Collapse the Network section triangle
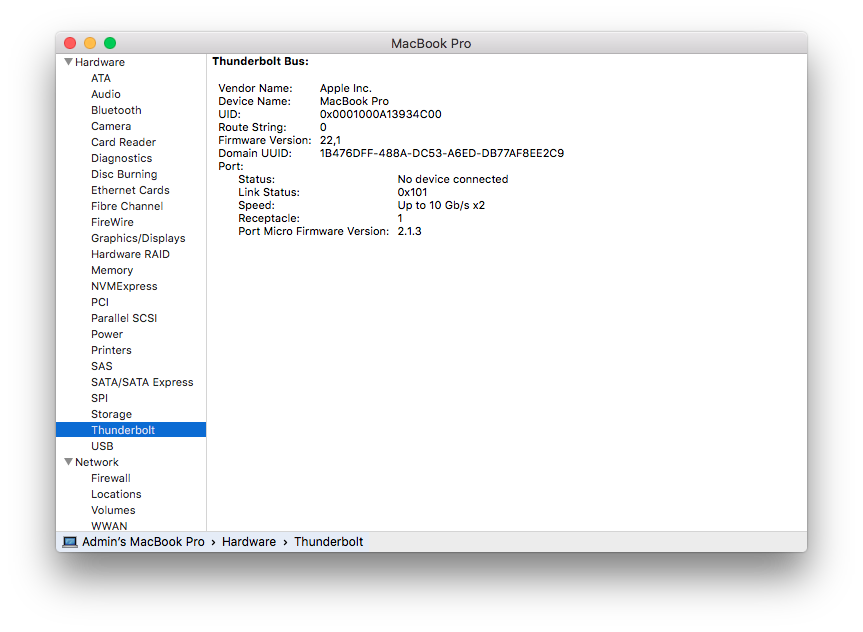Image resolution: width=863 pixels, height=632 pixels. click(x=68, y=462)
